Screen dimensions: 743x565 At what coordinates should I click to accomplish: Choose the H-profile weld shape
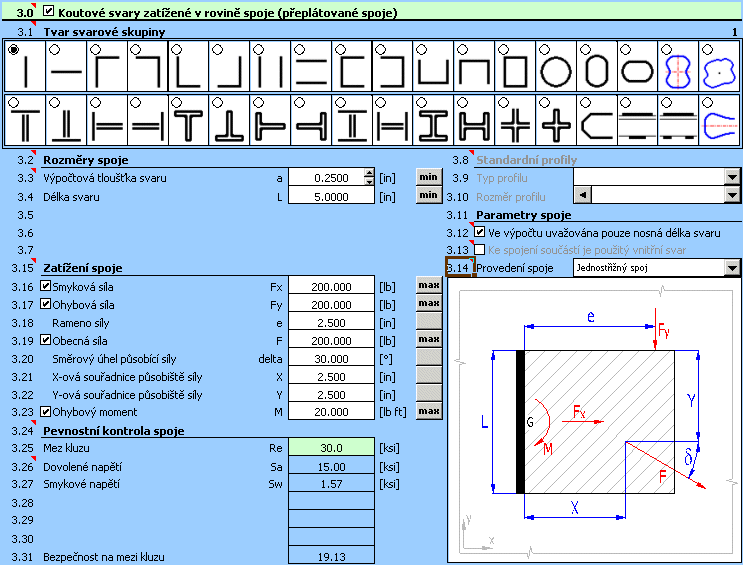click(x=462, y=102)
